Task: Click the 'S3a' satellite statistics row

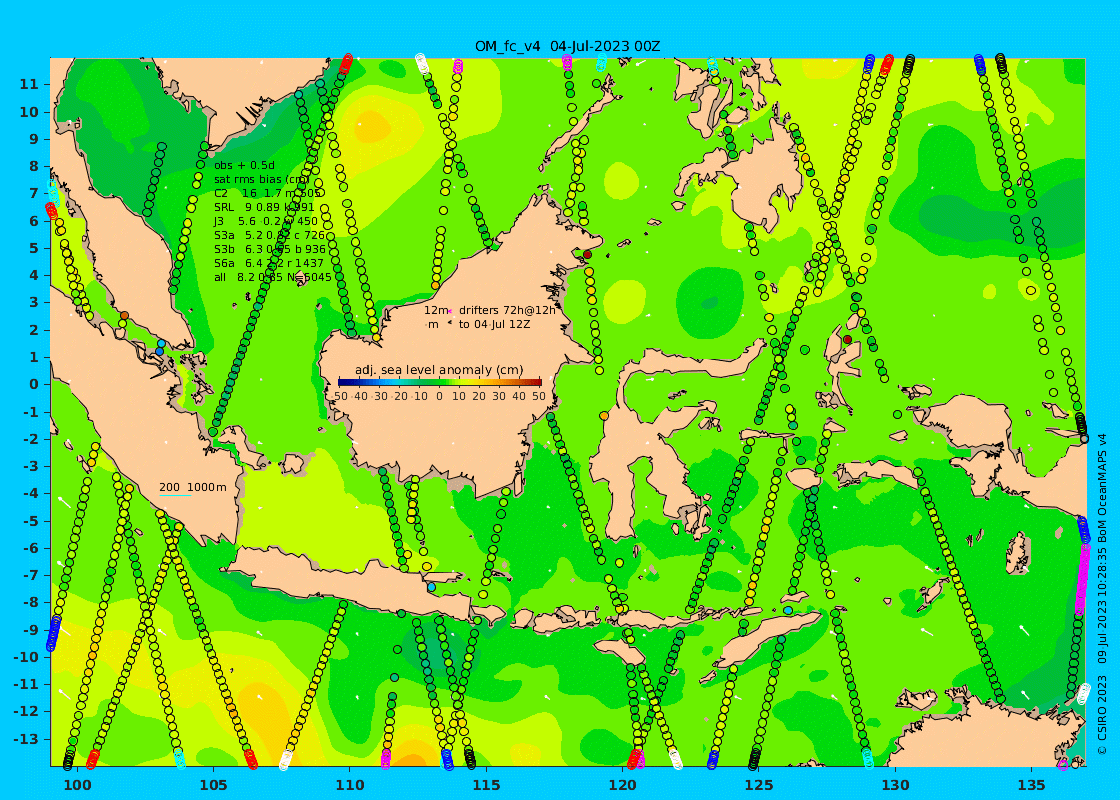Action: click(269, 235)
